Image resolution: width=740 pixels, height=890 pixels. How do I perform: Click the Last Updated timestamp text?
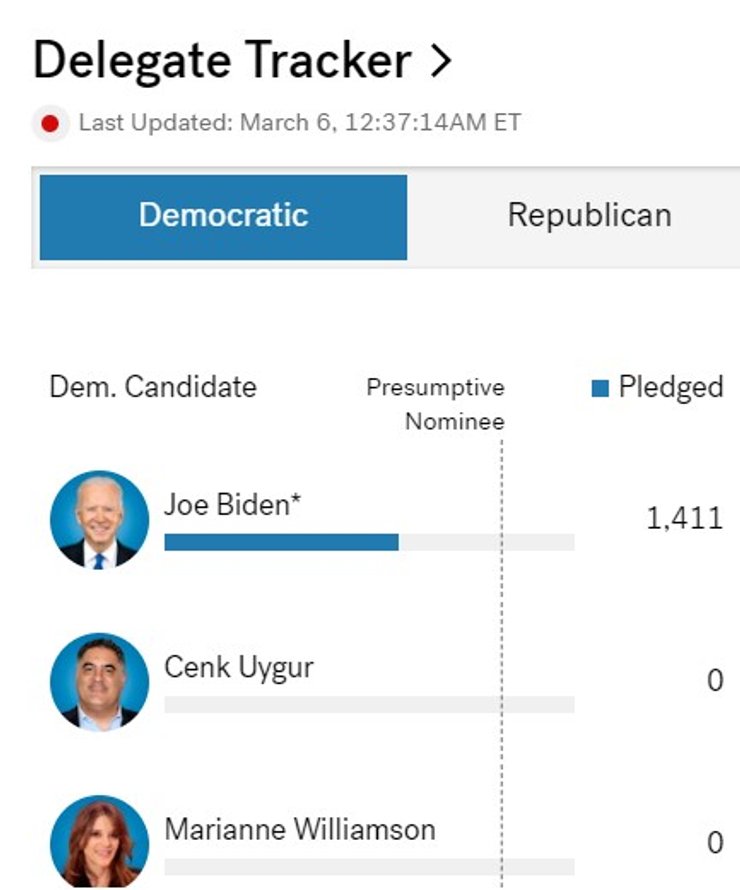click(x=300, y=123)
